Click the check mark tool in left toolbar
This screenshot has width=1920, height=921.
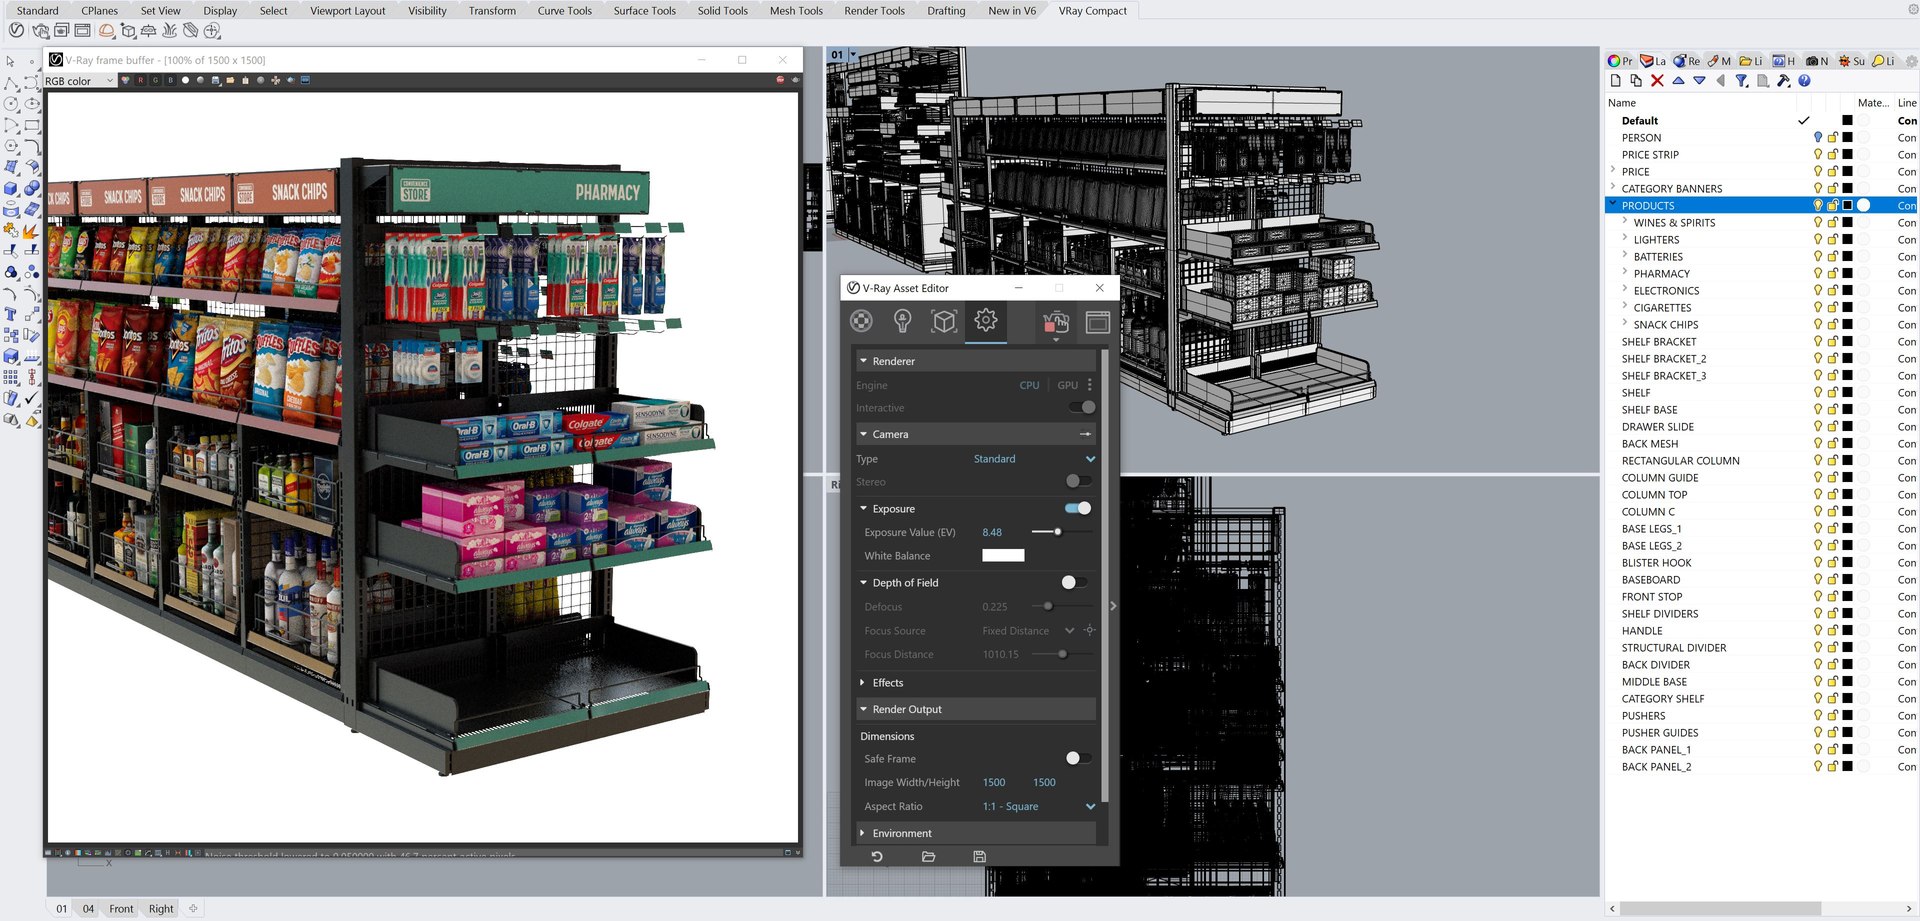(31, 398)
